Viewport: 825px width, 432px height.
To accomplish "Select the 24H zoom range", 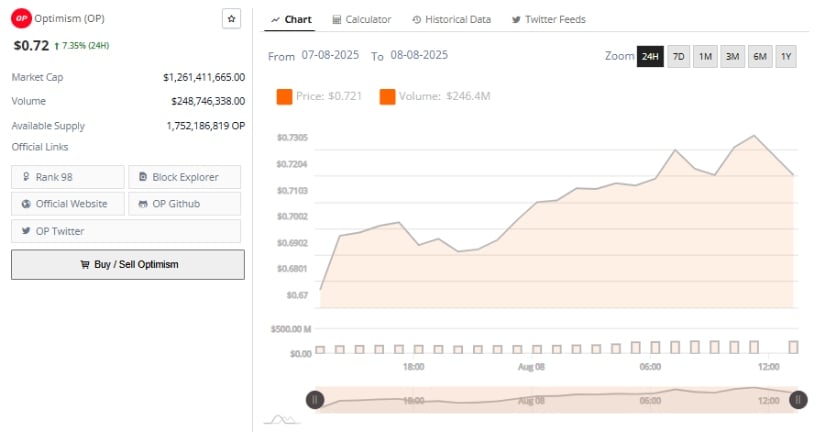I will pyautogui.click(x=650, y=56).
